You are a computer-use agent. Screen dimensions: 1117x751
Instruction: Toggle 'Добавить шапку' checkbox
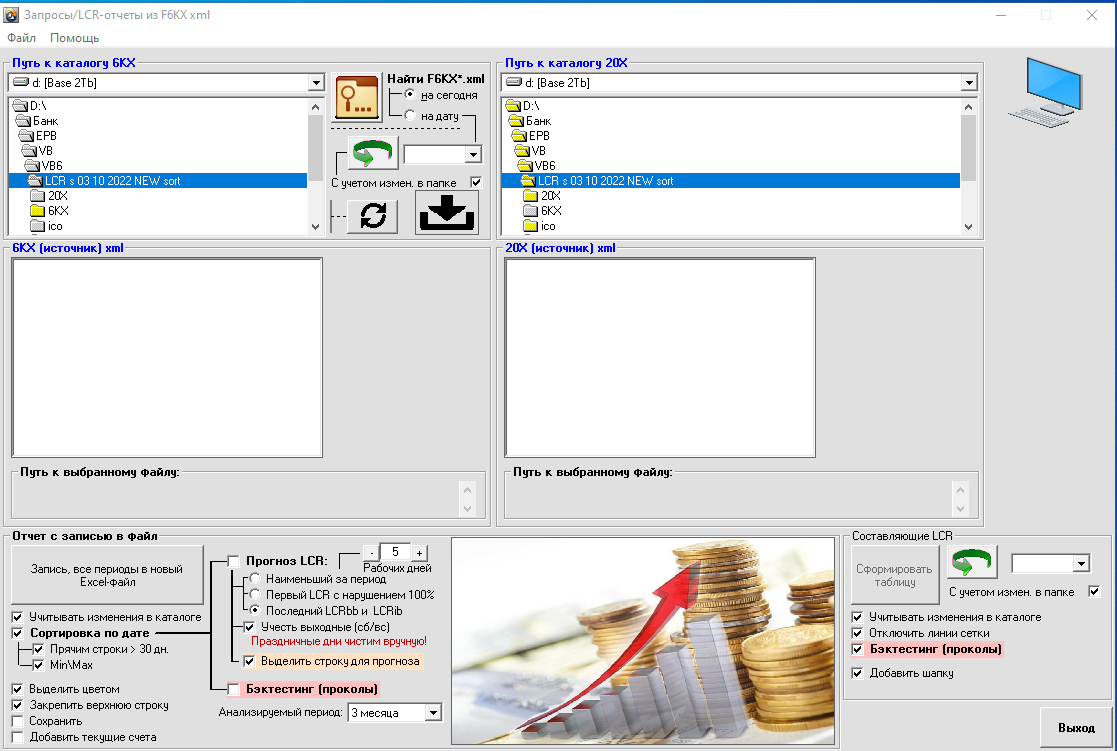click(858, 673)
